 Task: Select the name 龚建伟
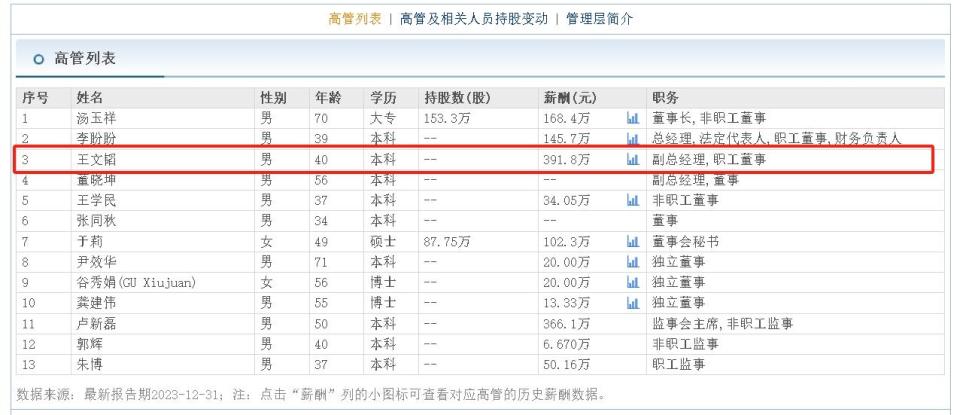(x=96, y=303)
